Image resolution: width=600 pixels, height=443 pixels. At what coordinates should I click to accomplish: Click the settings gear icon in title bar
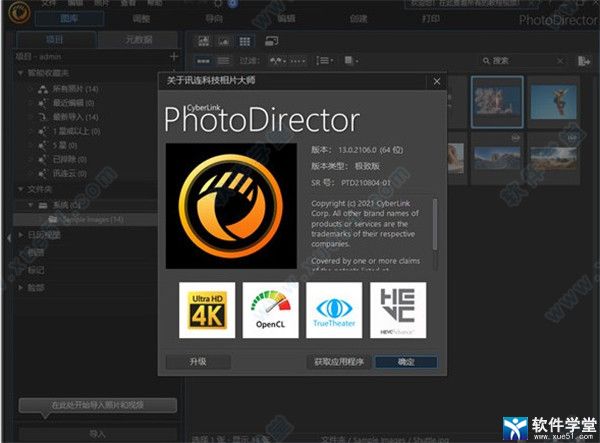coord(218,3)
